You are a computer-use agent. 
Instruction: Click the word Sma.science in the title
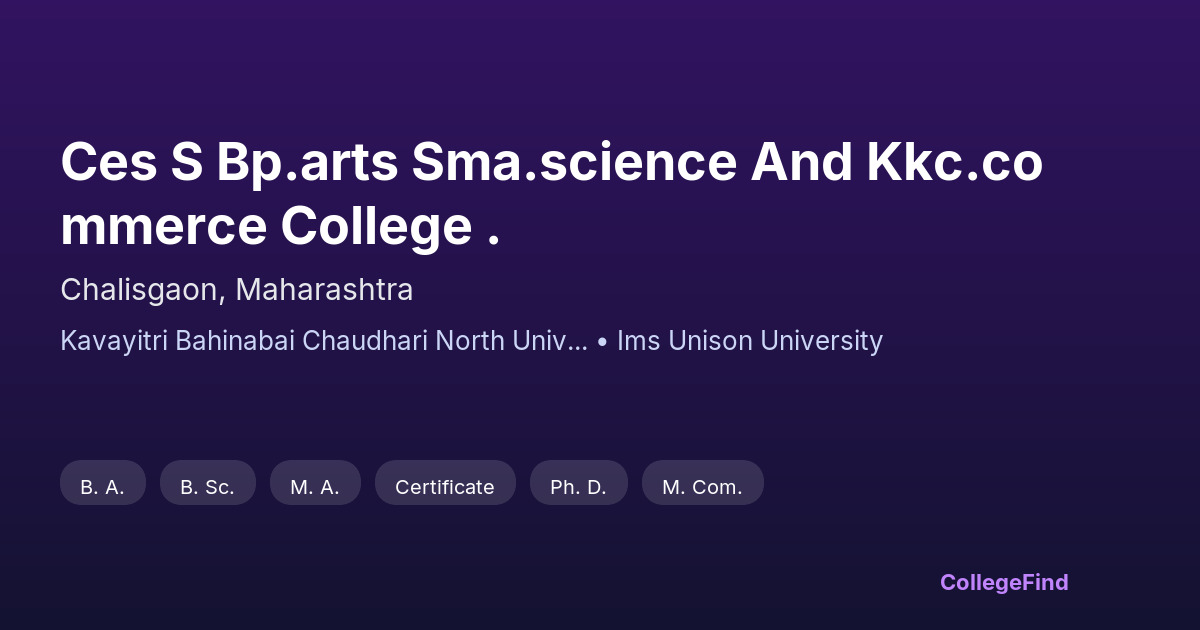click(574, 163)
